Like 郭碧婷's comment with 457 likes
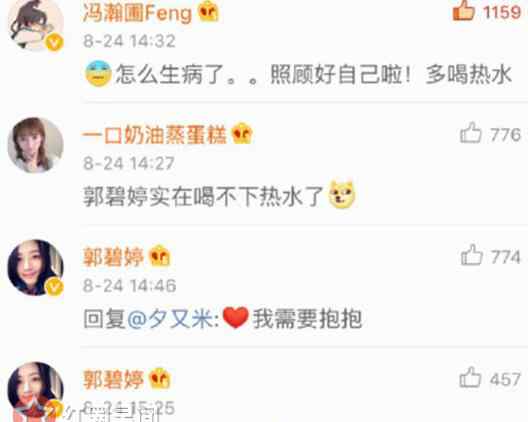Viewport: 528px width, 422px height. 470,377
